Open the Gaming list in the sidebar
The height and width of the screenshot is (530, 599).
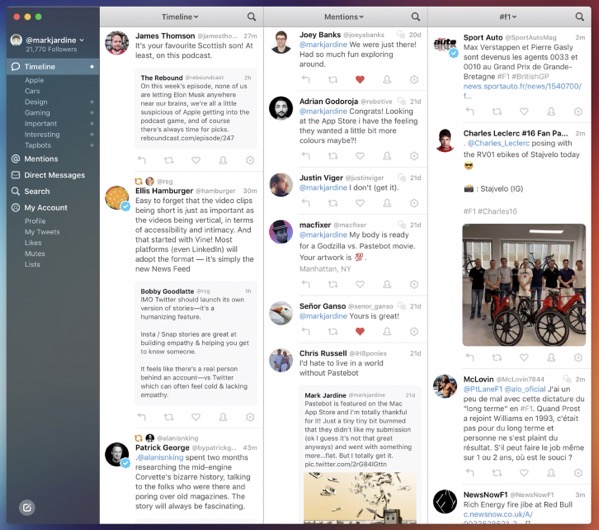pos(37,113)
